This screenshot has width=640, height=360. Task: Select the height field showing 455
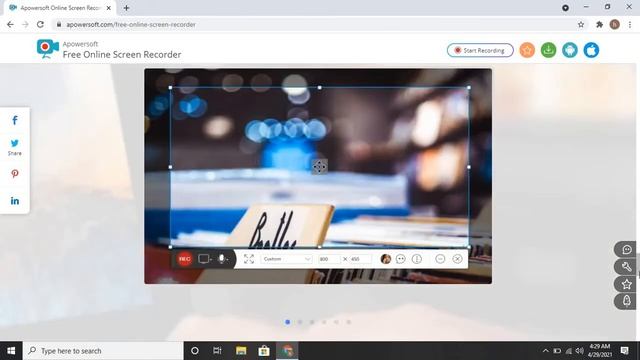click(360, 259)
